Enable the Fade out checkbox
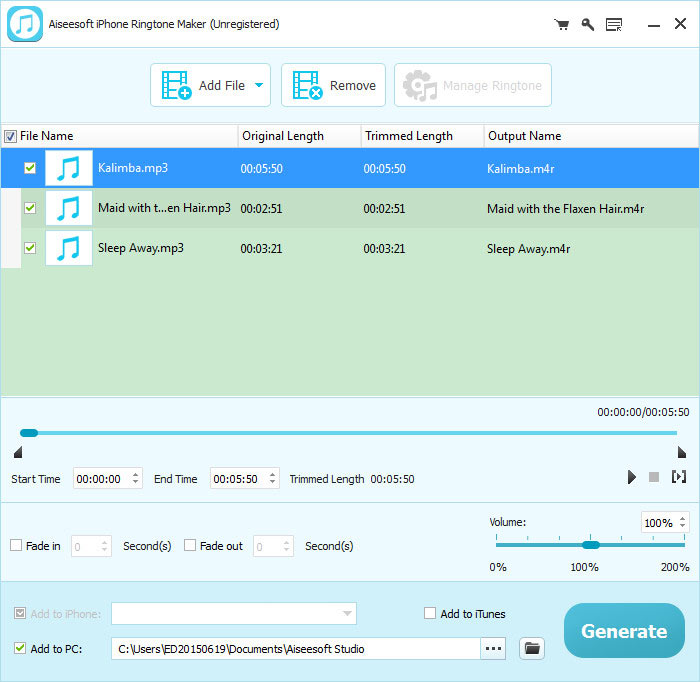 point(190,545)
